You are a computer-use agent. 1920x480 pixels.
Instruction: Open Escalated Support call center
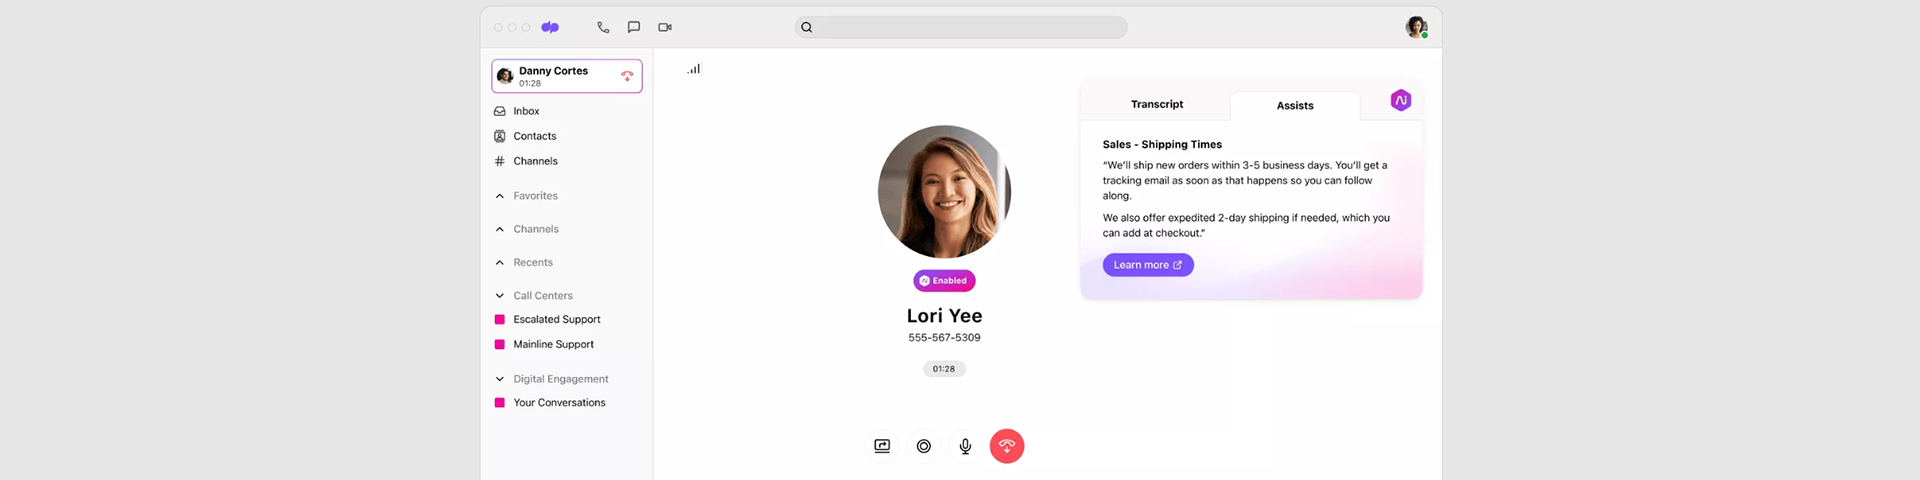coord(556,320)
